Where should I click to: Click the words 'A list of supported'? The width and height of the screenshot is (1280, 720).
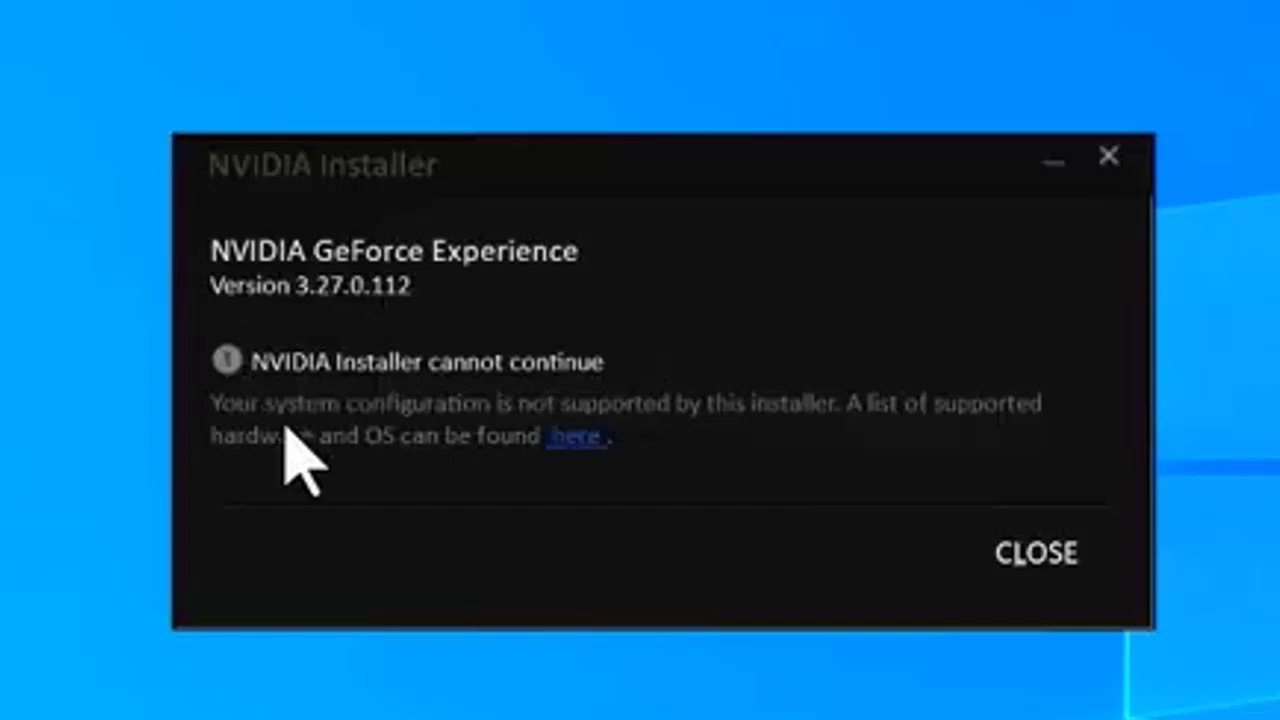[944, 404]
